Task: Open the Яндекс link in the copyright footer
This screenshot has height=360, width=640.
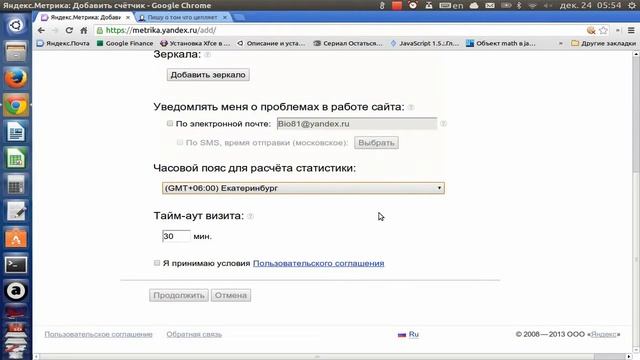Action: (604, 334)
